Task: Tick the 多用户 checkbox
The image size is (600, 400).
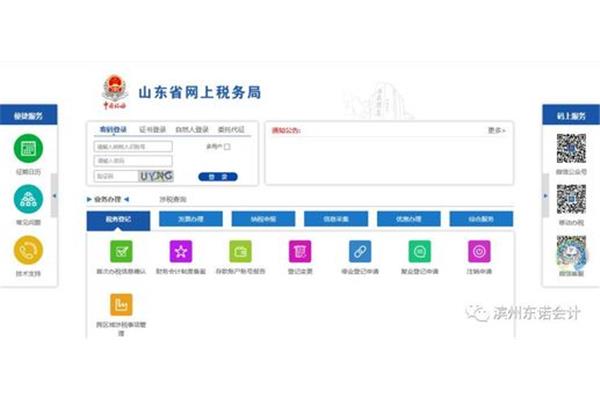Action: 227,147
